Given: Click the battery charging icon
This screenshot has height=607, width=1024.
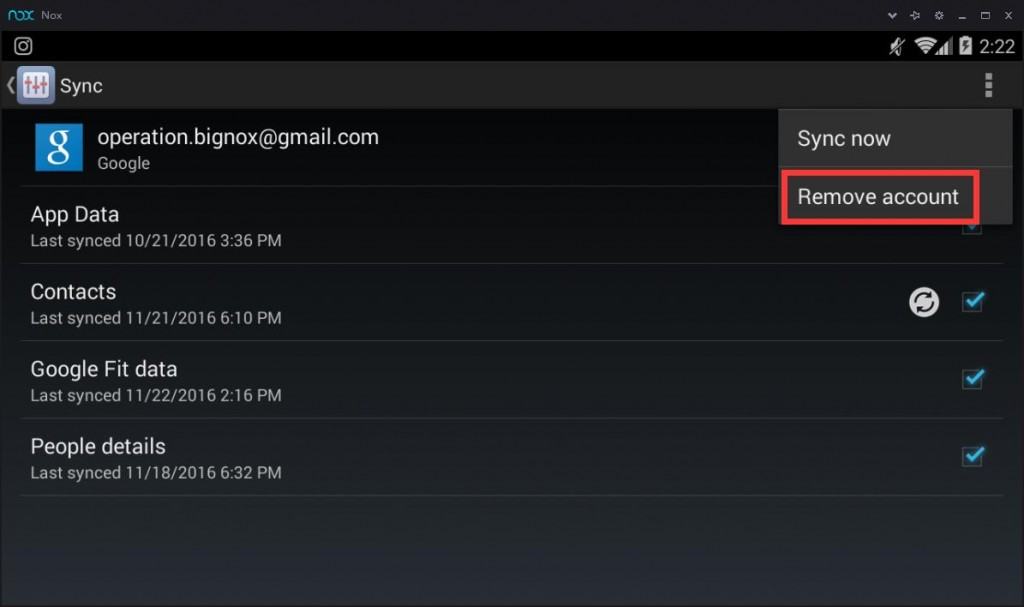Looking at the screenshot, I should [x=965, y=46].
